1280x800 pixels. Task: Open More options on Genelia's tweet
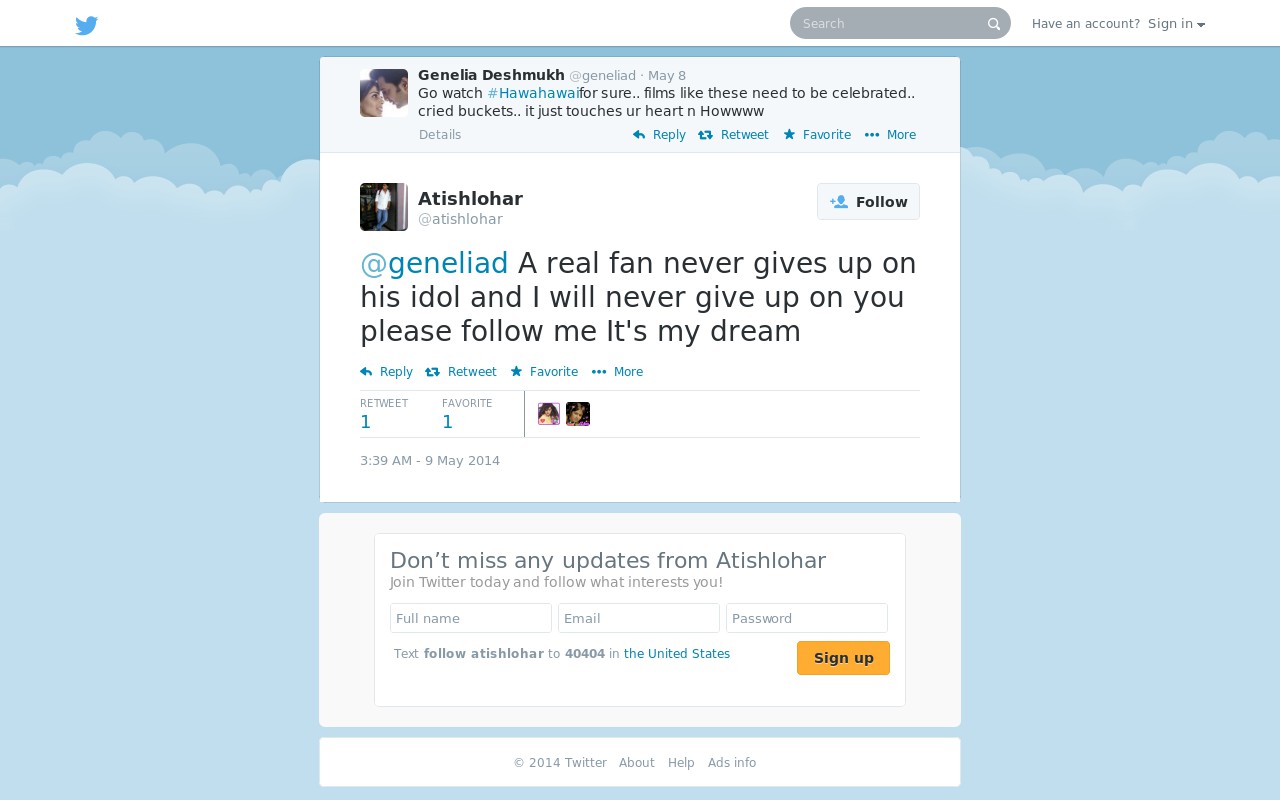coord(890,135)
